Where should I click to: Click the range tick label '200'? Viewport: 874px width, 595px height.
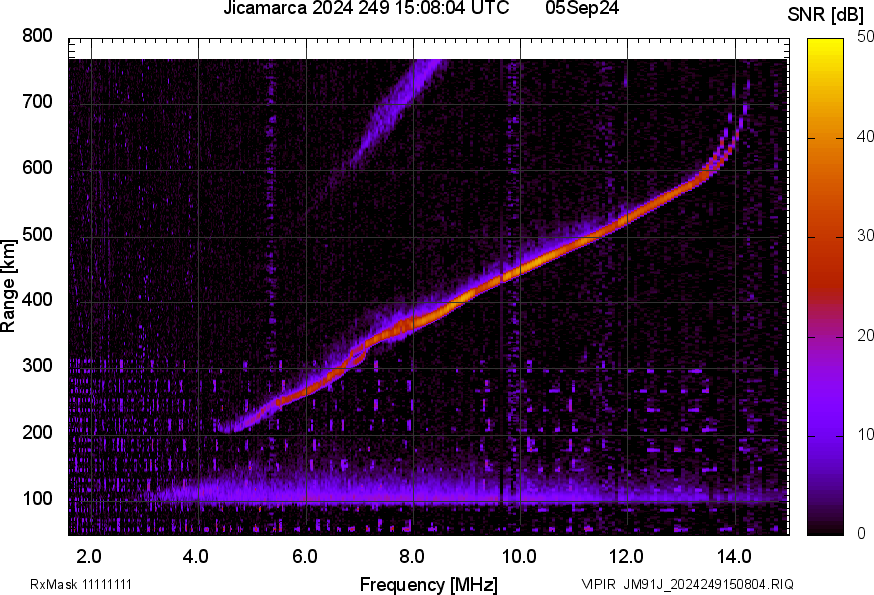[x=37, y=432]
